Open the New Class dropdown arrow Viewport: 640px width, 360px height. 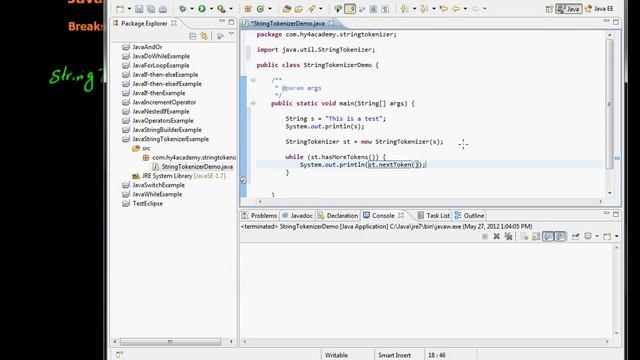pyautogui.click(x=269, y=9)
